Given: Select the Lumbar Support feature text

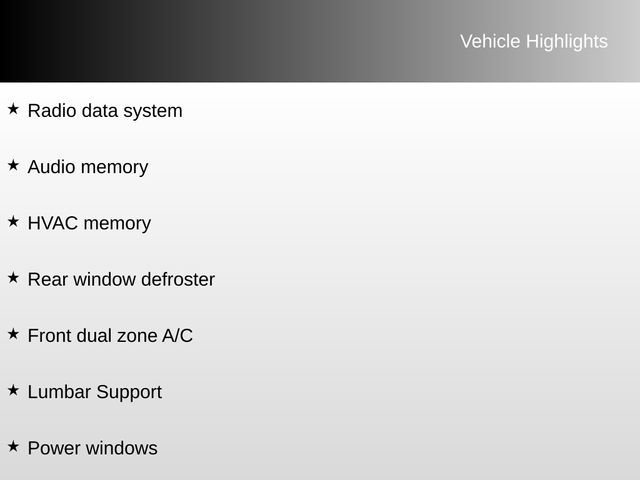Looking at the screenshot, I should (x=95, y=392).
